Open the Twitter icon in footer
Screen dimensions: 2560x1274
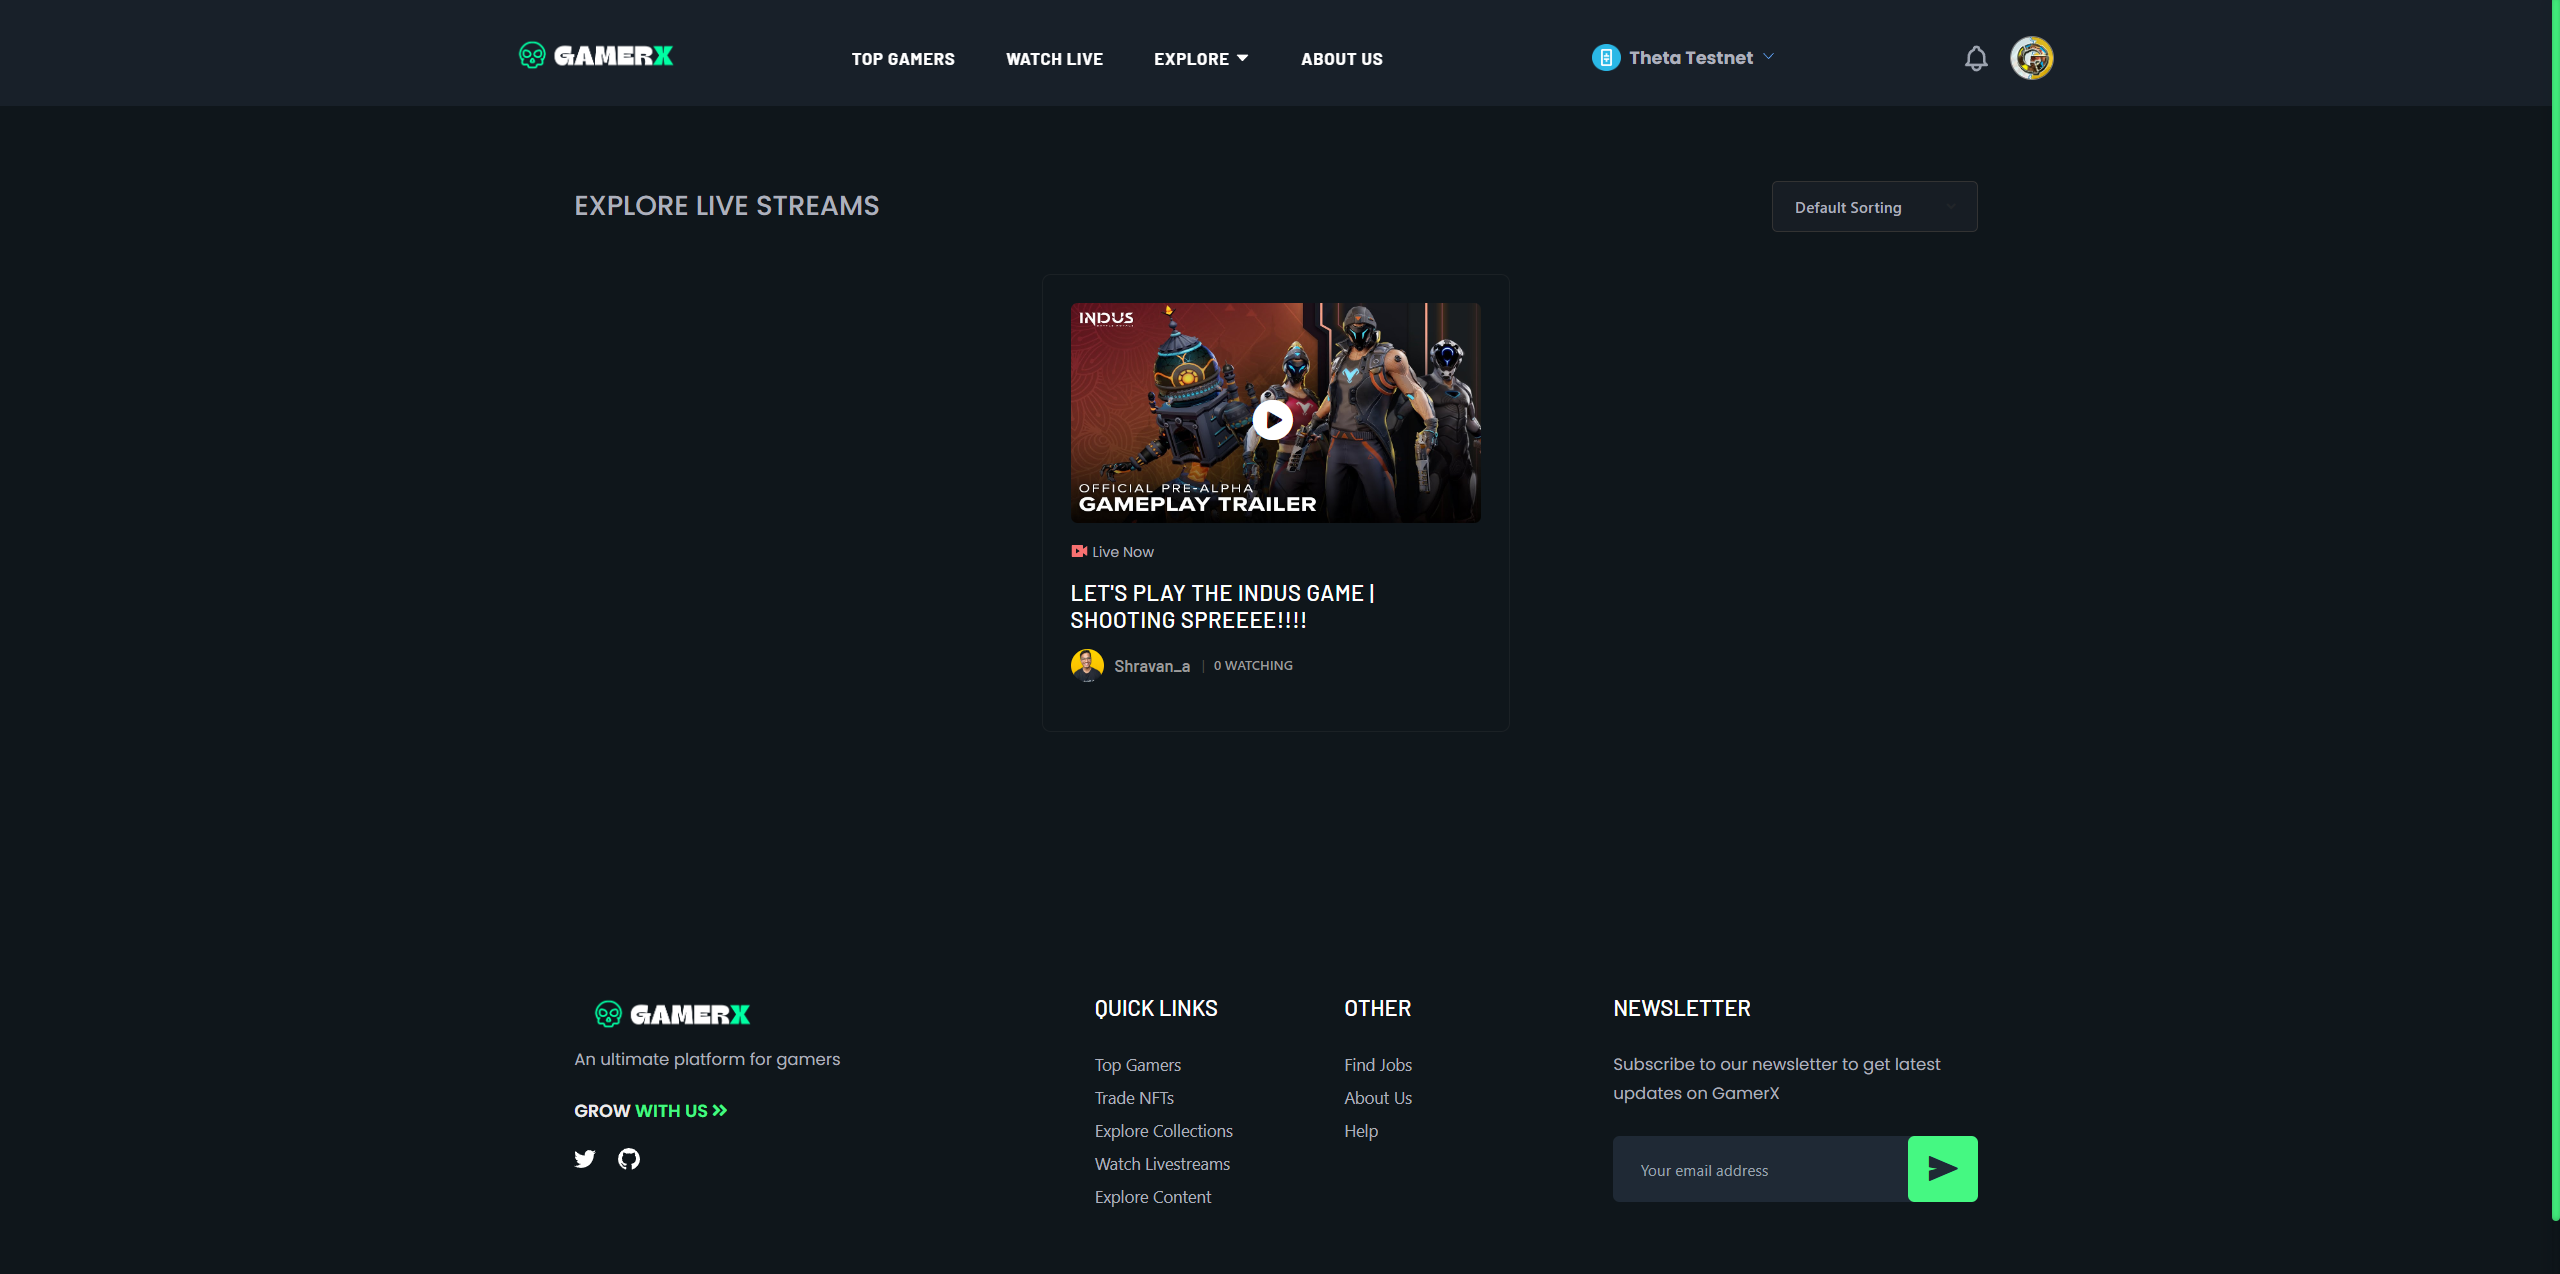coord(585,1159)
